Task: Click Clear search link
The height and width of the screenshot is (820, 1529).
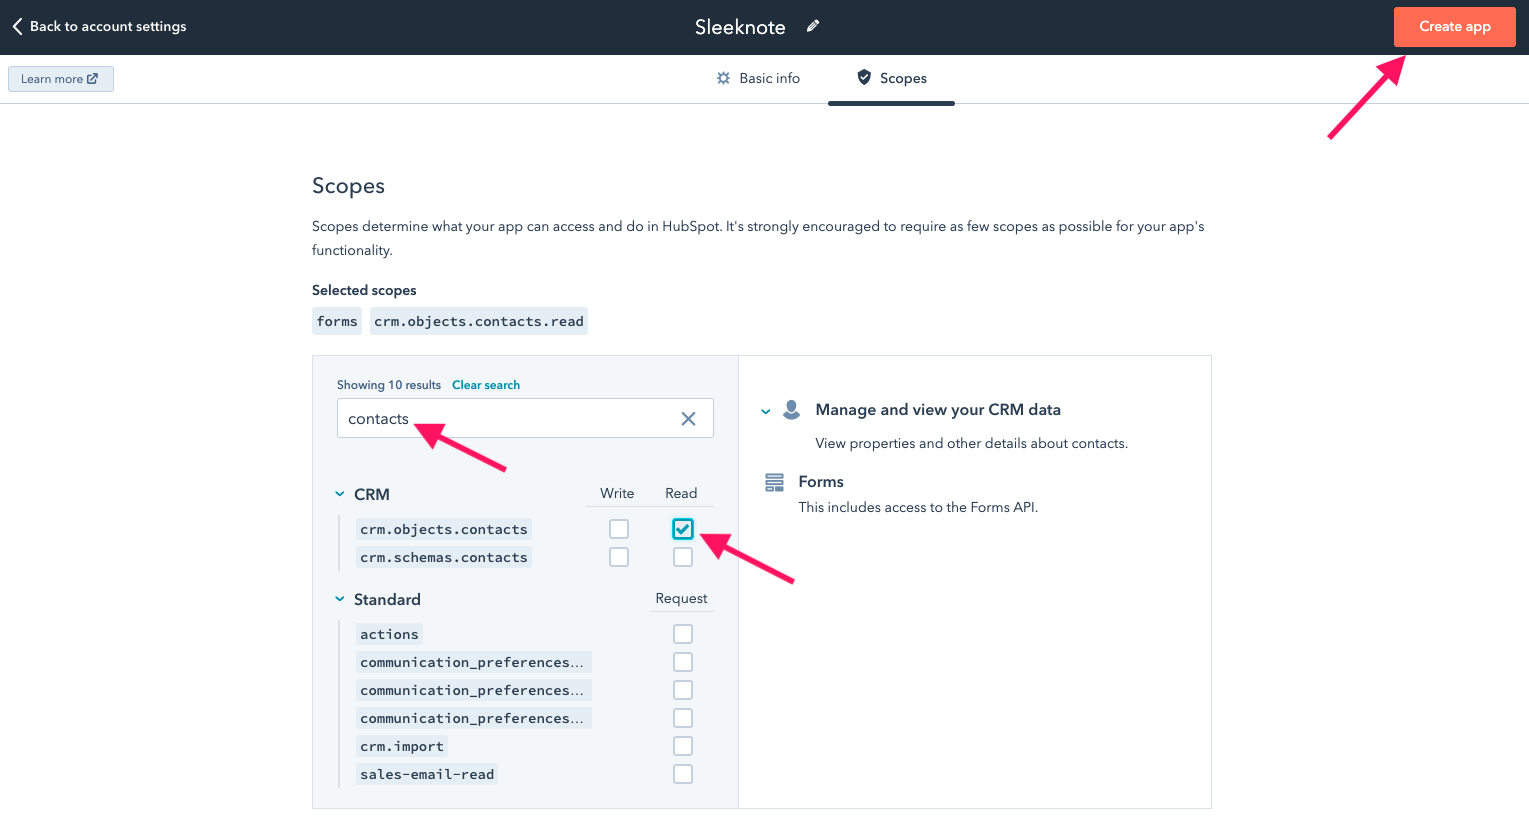Action: (486, 385)
